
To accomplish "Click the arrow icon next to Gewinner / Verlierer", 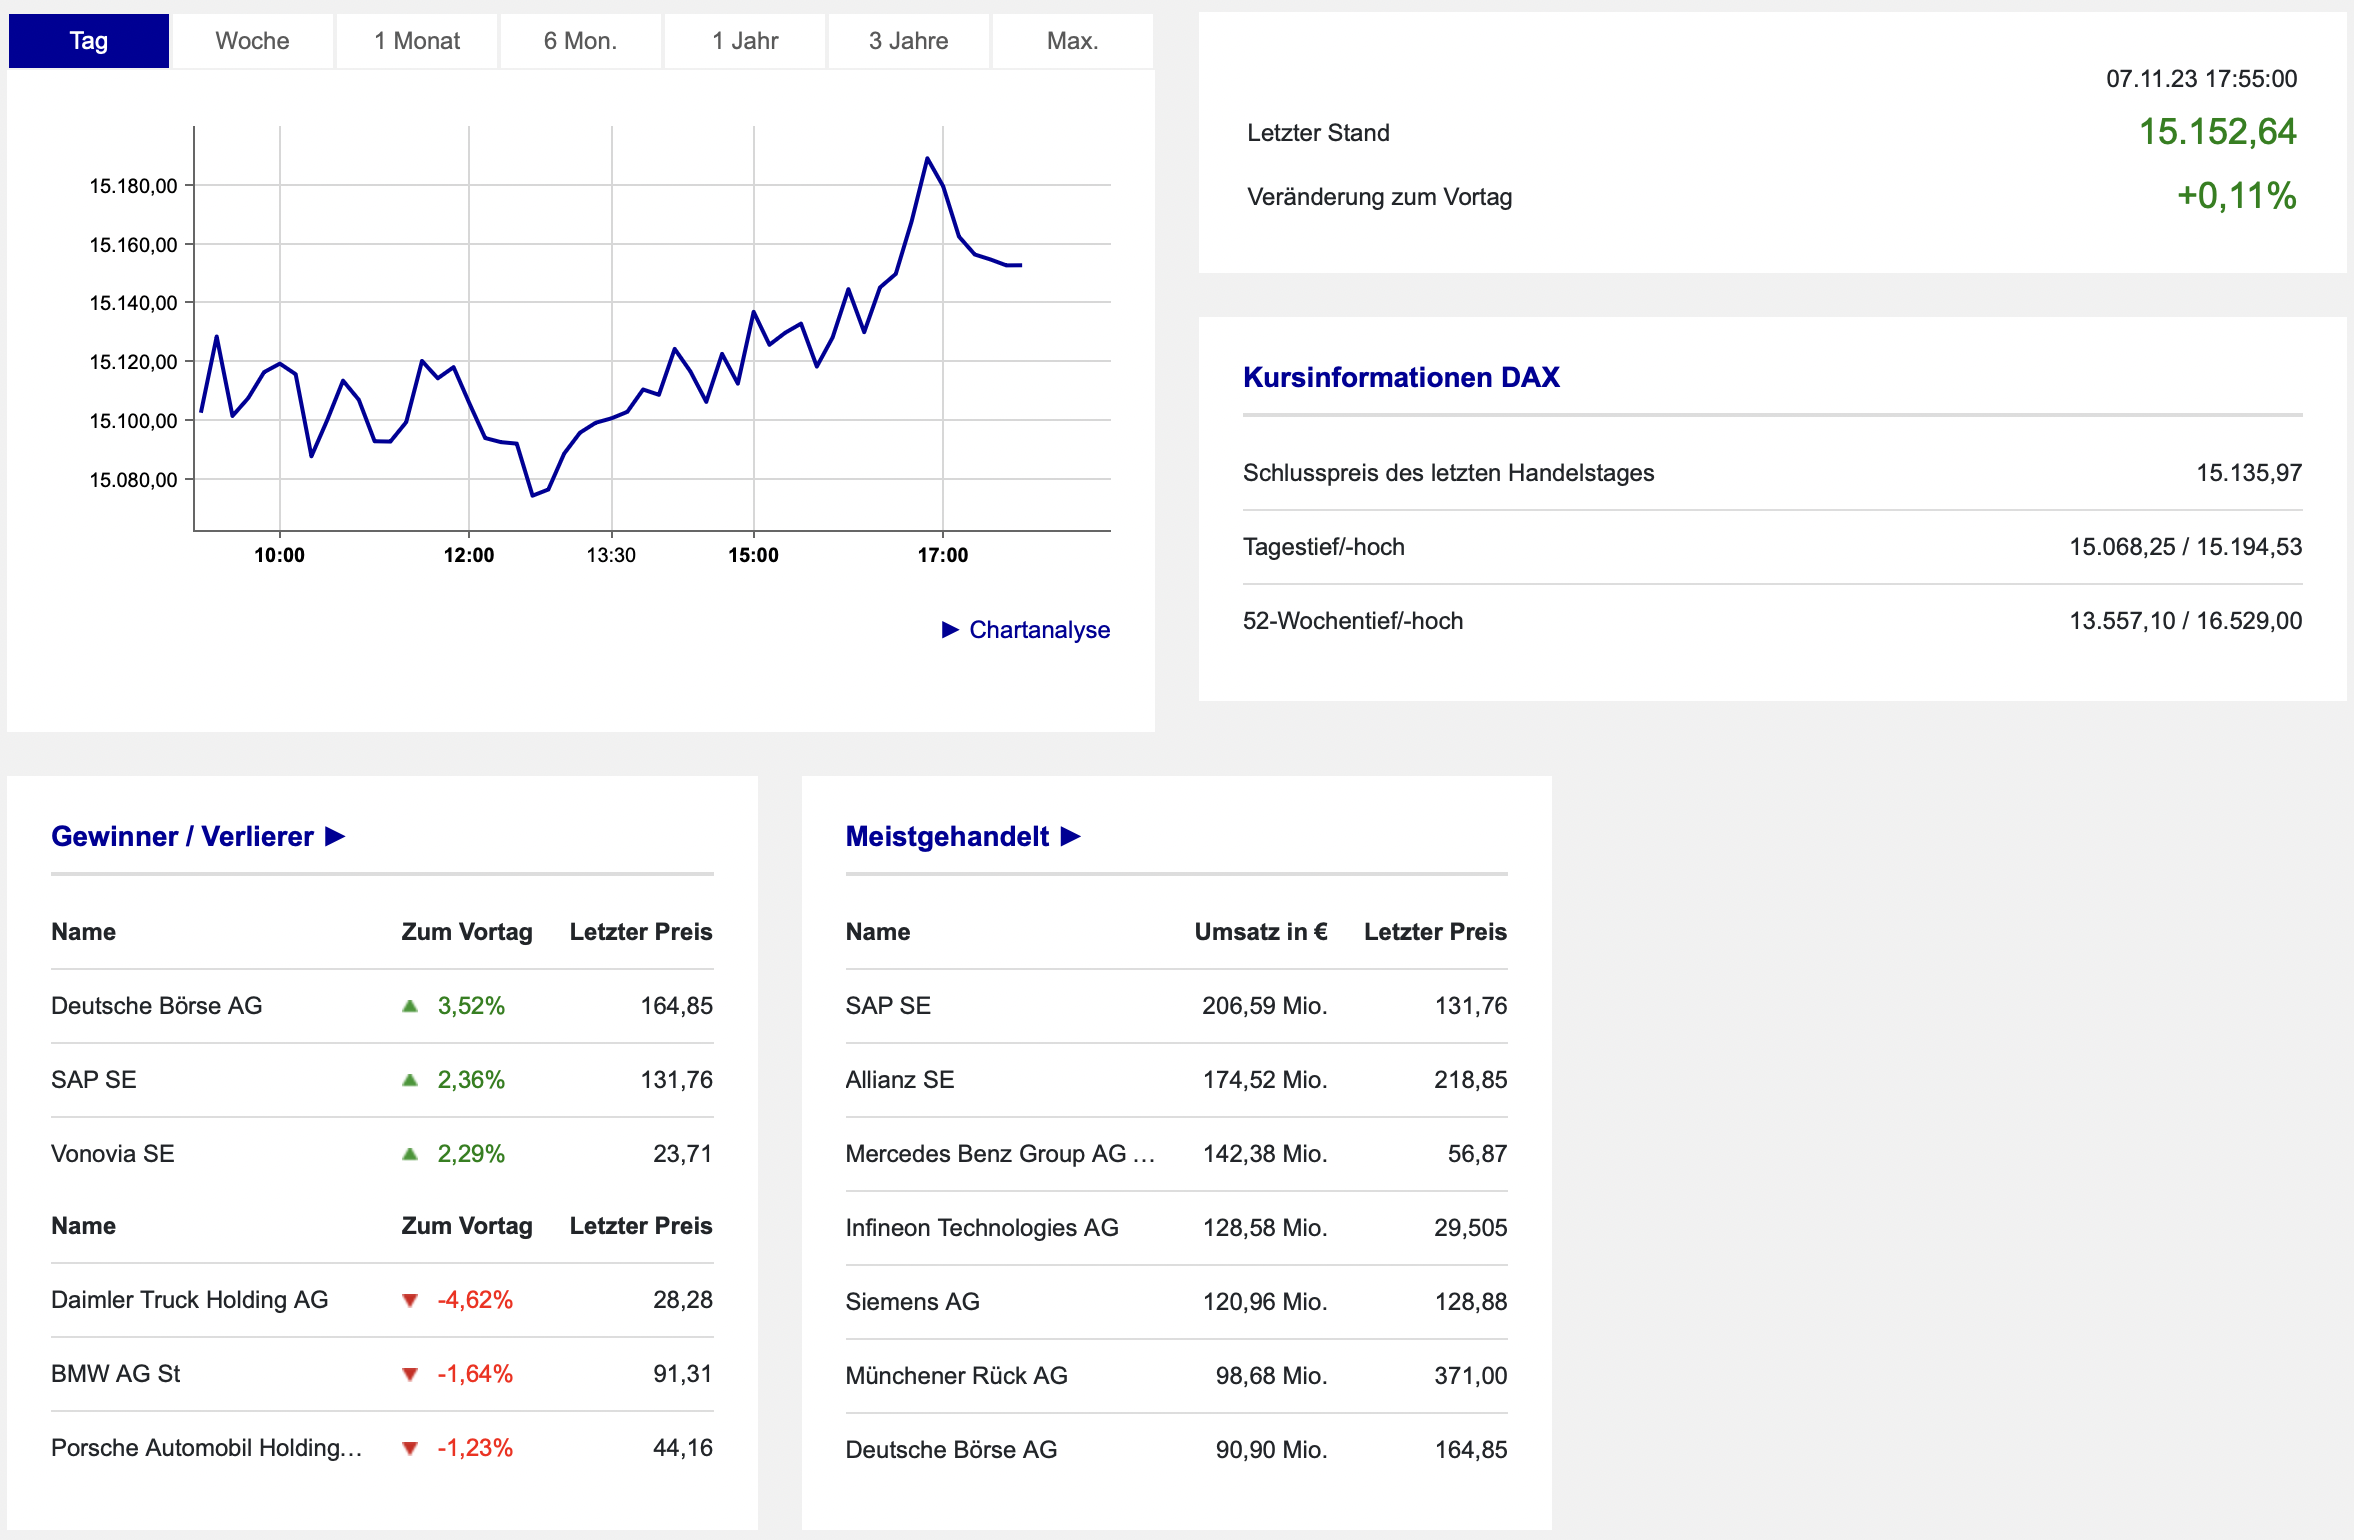I will (x=335, y=836).
